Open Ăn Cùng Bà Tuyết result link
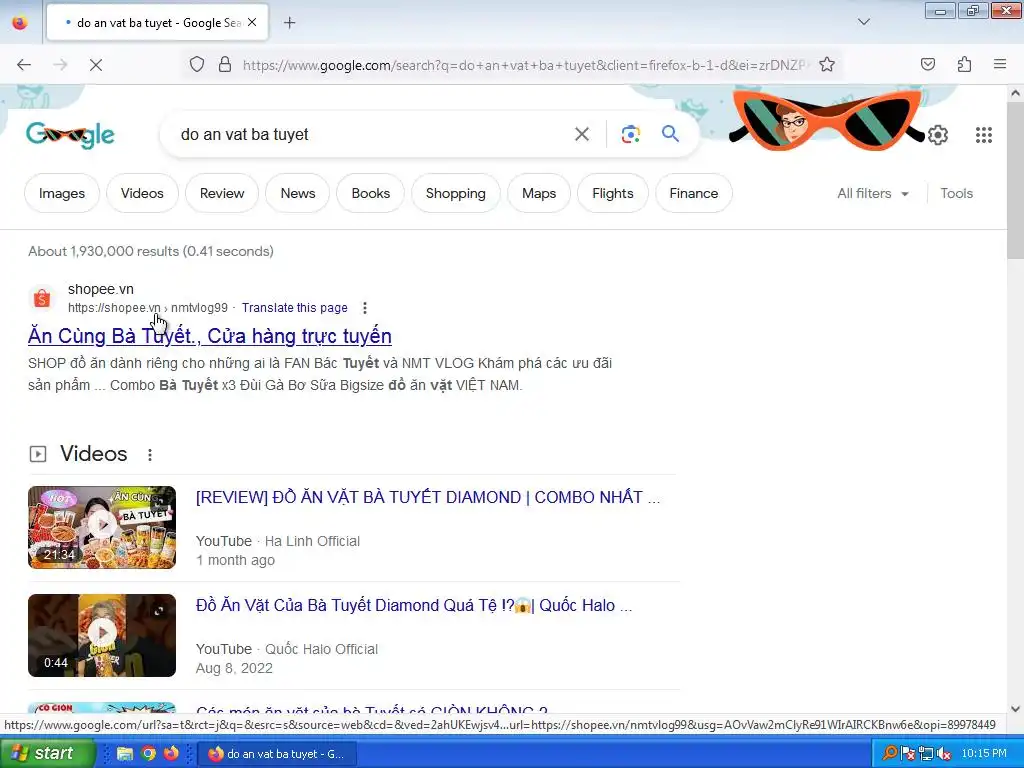 [210, 336]
